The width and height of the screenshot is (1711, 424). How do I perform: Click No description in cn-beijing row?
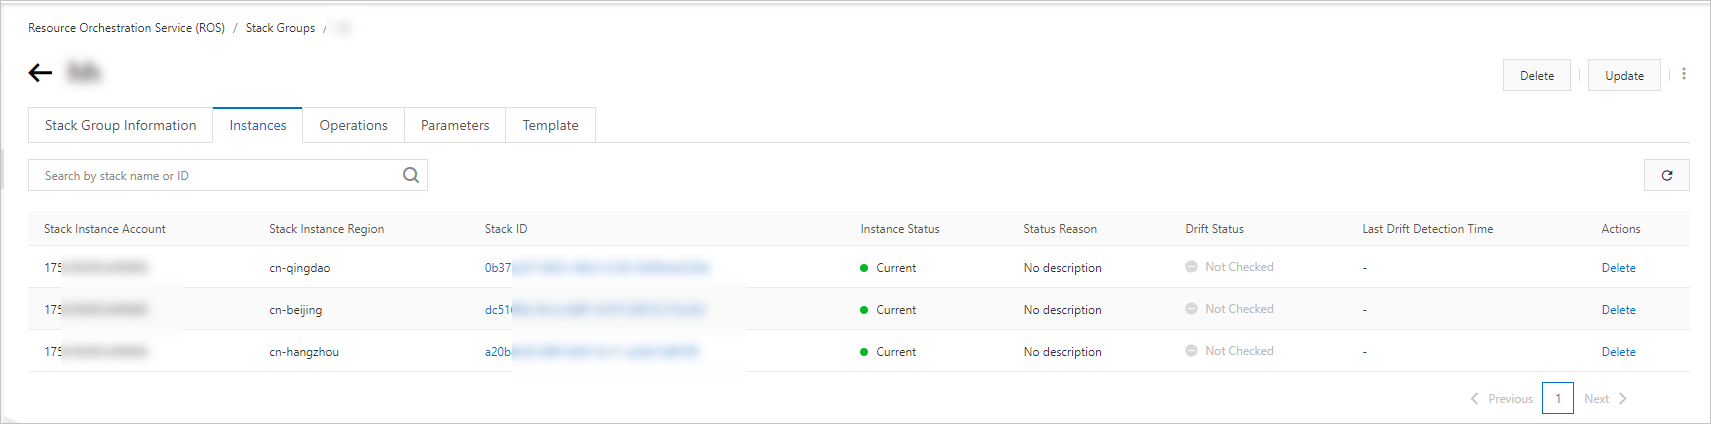pos(1062,310)
